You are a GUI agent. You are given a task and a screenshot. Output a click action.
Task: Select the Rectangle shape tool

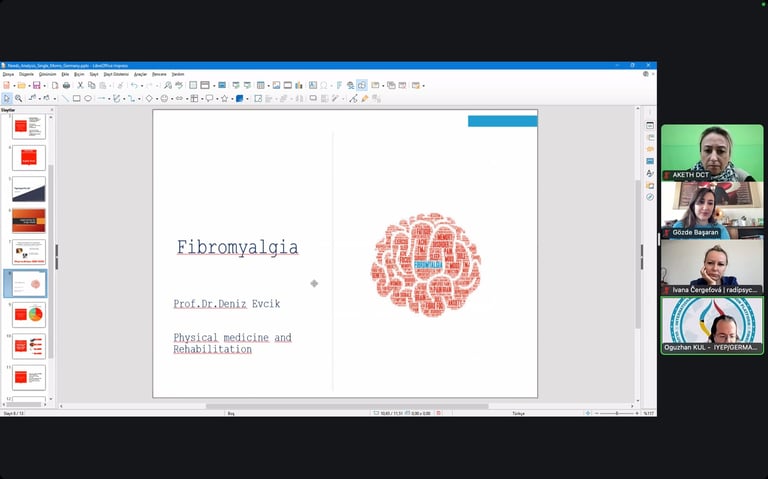click(x=76, y=98)
